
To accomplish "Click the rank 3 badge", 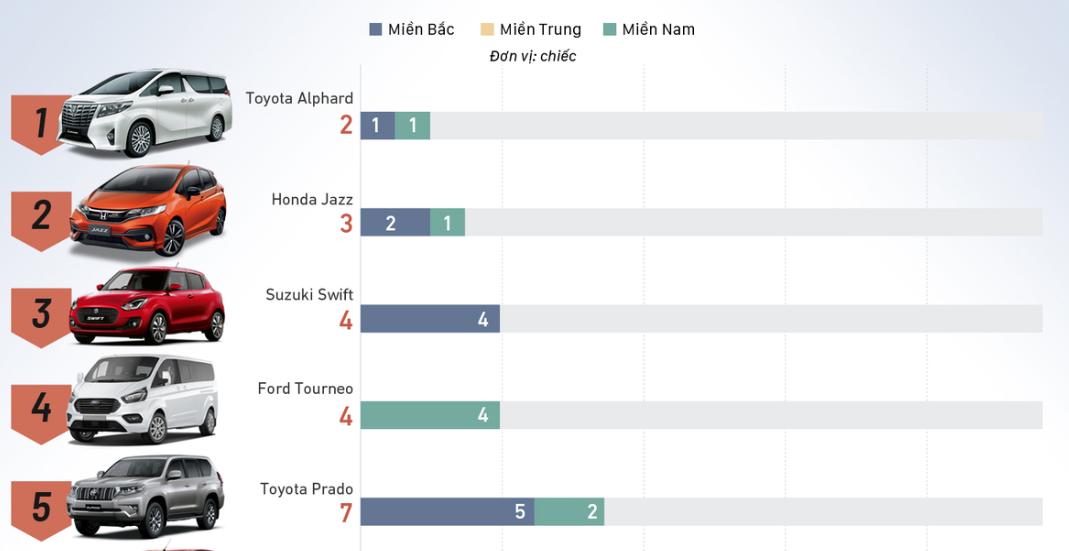I will 40,315.
